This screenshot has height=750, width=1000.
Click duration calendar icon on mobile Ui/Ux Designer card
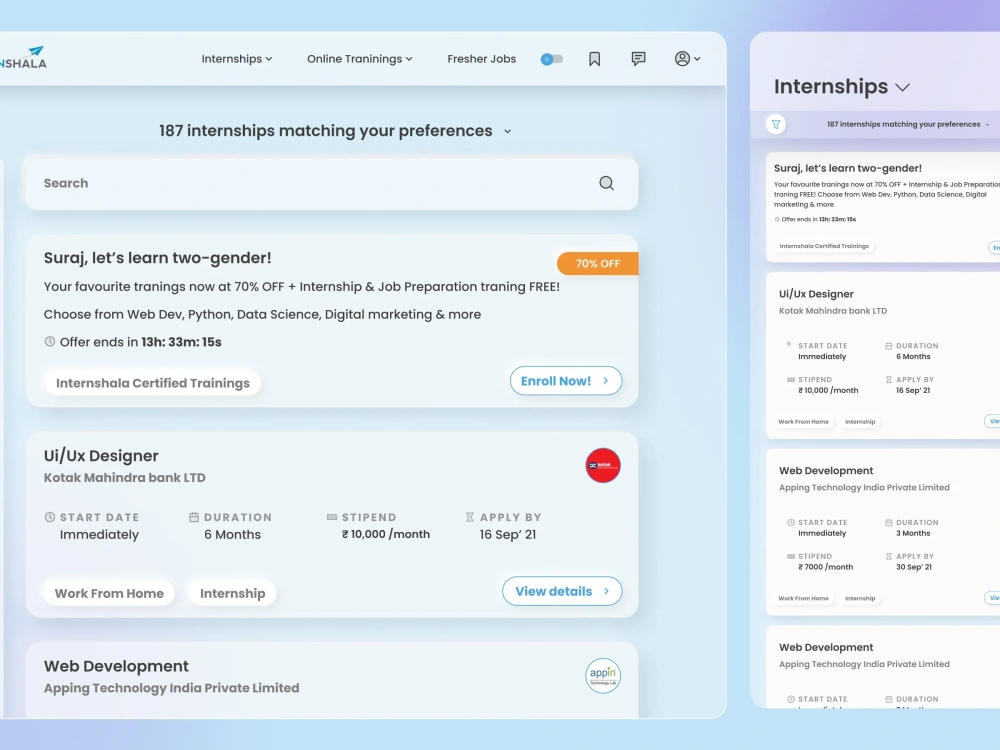coord(888,346)
